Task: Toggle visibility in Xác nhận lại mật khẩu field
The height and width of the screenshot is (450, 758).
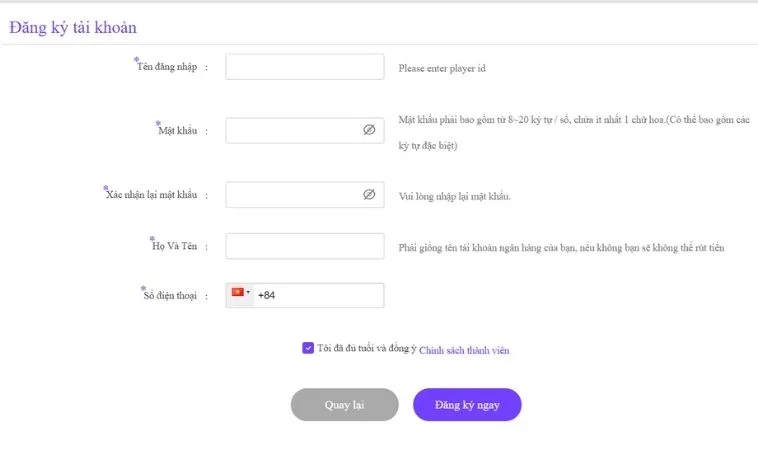Action: point(368,194)
